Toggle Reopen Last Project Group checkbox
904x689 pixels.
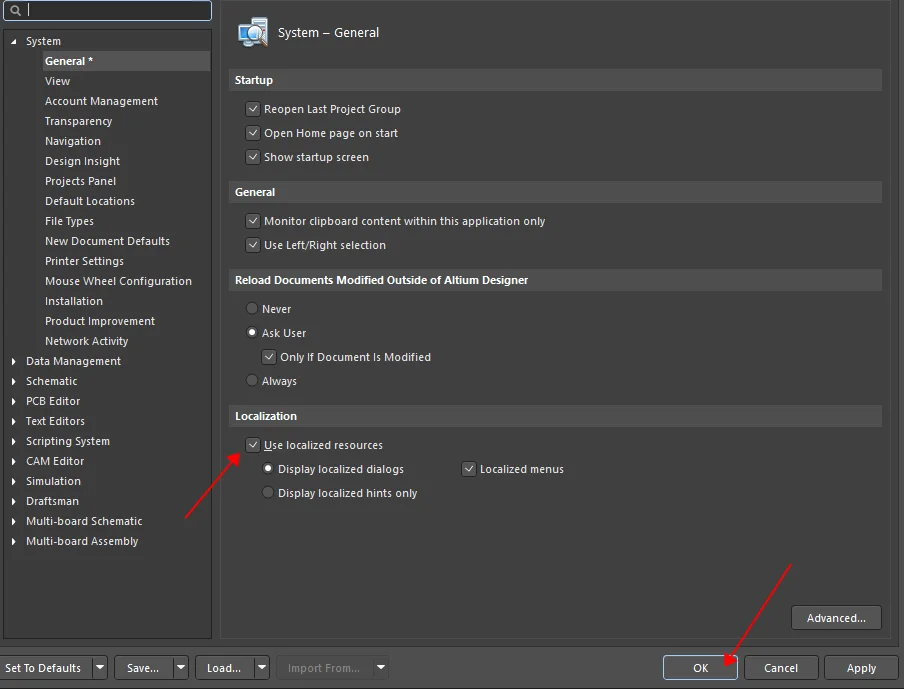pos(252,109)
